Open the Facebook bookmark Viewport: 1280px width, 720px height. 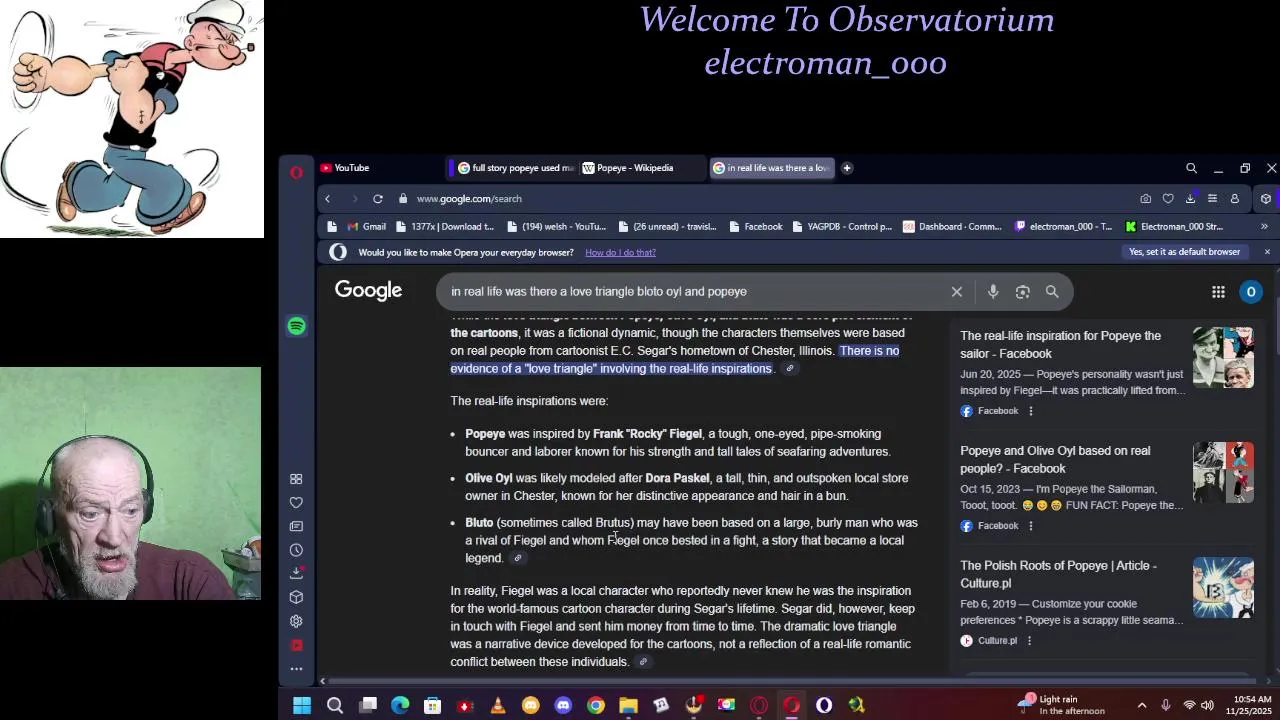755,227
